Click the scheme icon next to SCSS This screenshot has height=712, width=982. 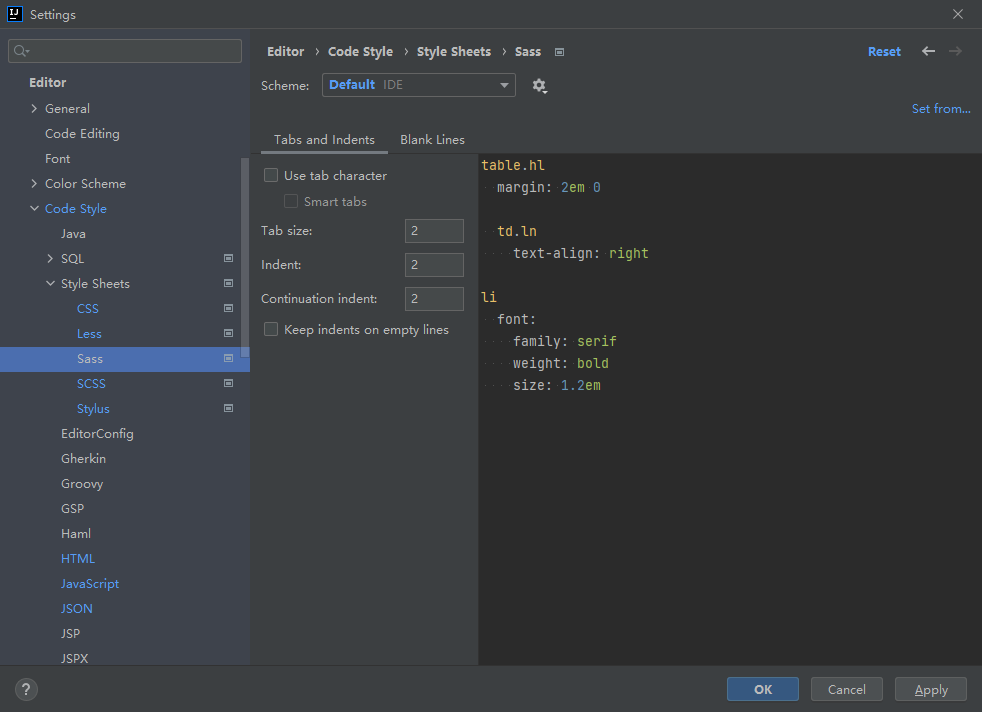pos(229,383)
